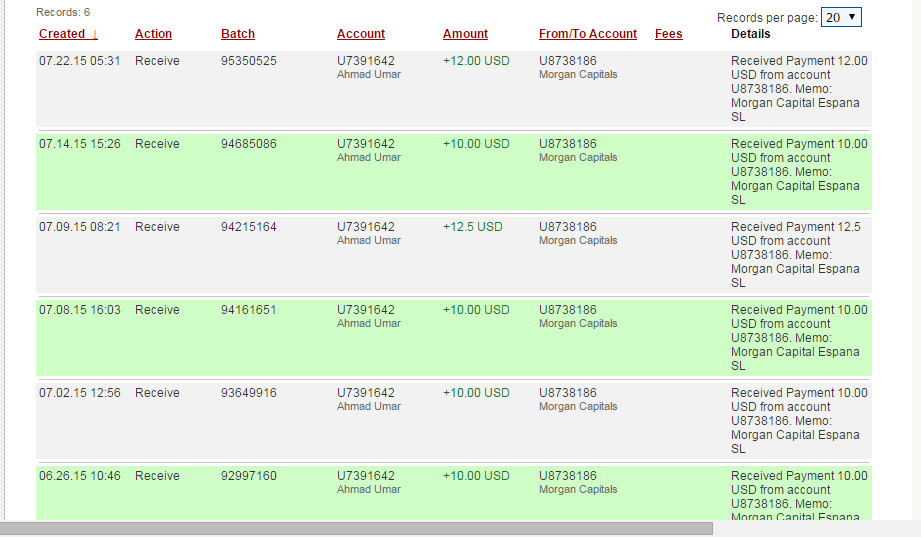Select batch number 94161651

point(248,310)
